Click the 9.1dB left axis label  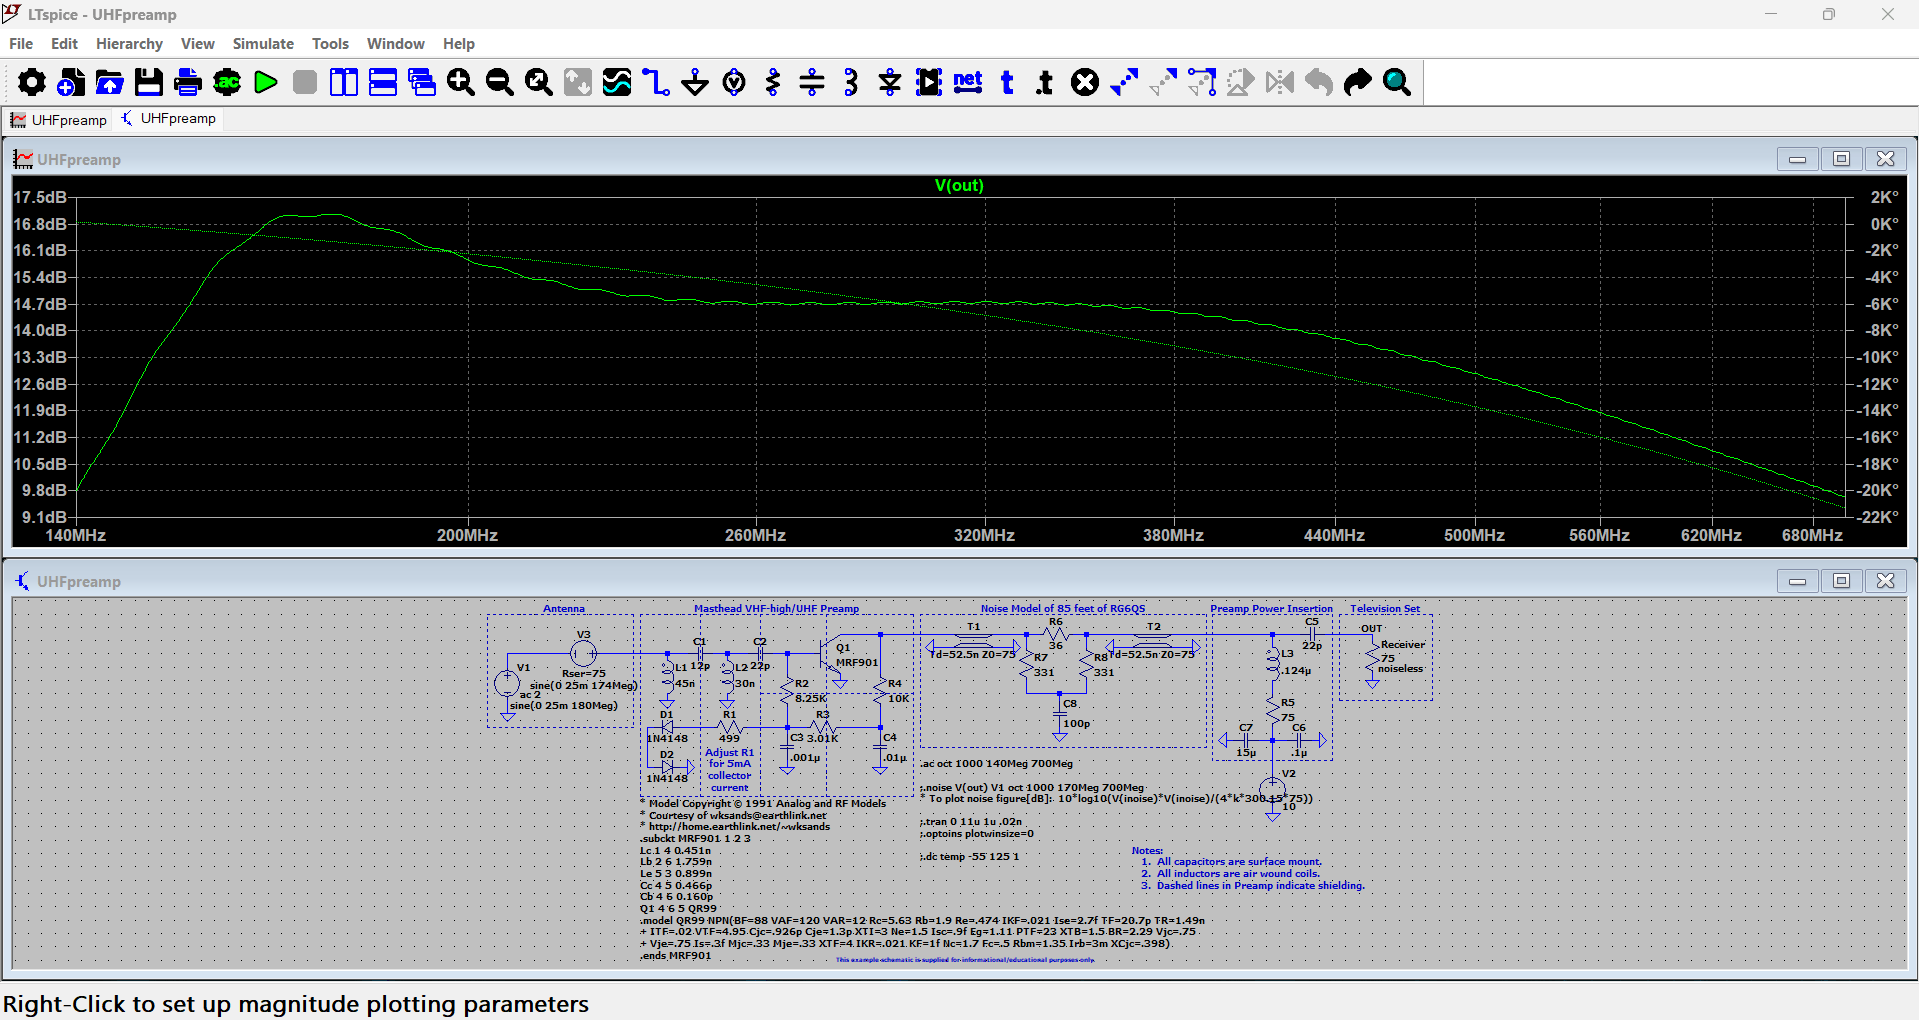[x=44, y=518]
